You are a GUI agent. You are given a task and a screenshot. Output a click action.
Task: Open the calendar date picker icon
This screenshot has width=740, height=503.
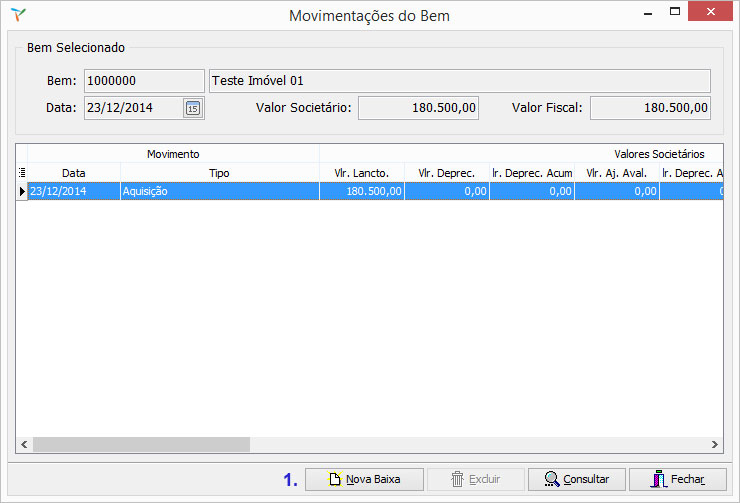(x=193, y=108)
